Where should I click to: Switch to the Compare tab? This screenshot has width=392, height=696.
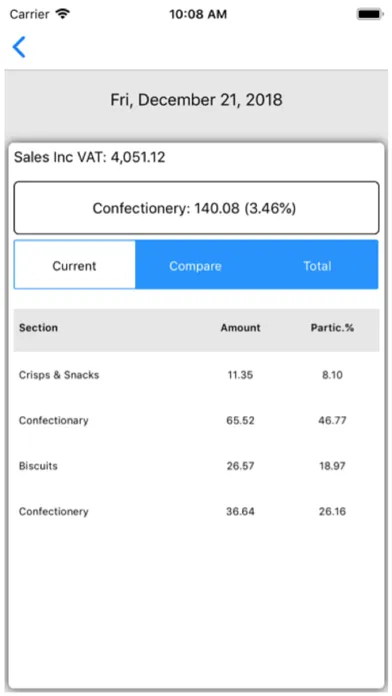tap(195, 265)
